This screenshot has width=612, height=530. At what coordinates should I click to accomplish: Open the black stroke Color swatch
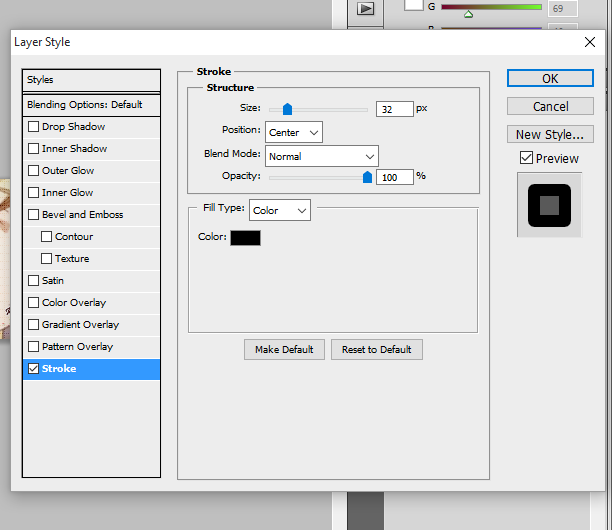coord(245,237)
